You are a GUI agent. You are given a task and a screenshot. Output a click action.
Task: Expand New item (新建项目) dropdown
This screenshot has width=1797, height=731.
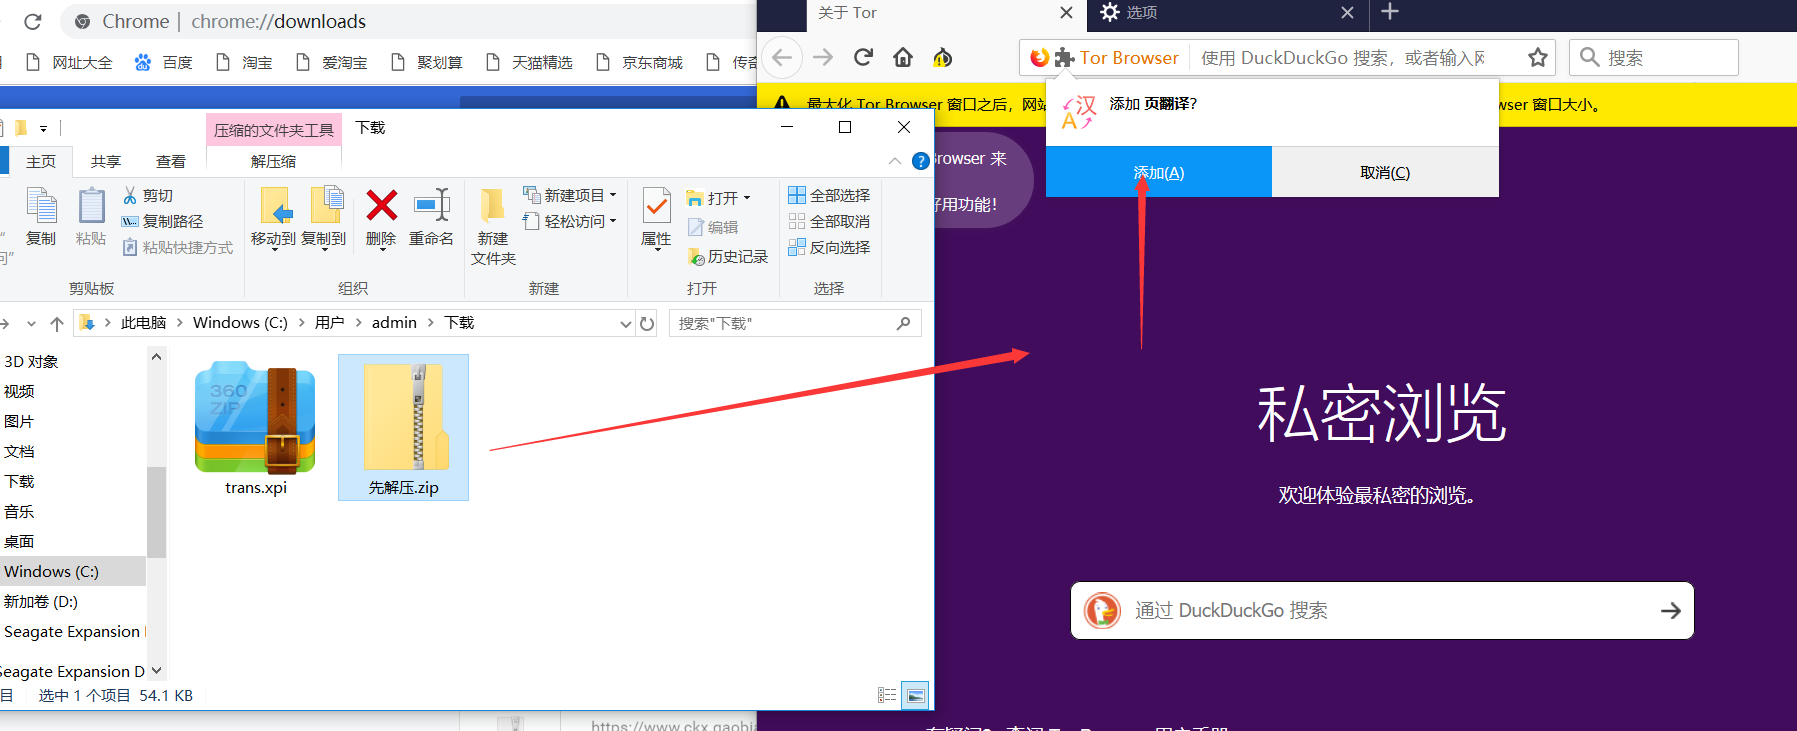[612, 196]
